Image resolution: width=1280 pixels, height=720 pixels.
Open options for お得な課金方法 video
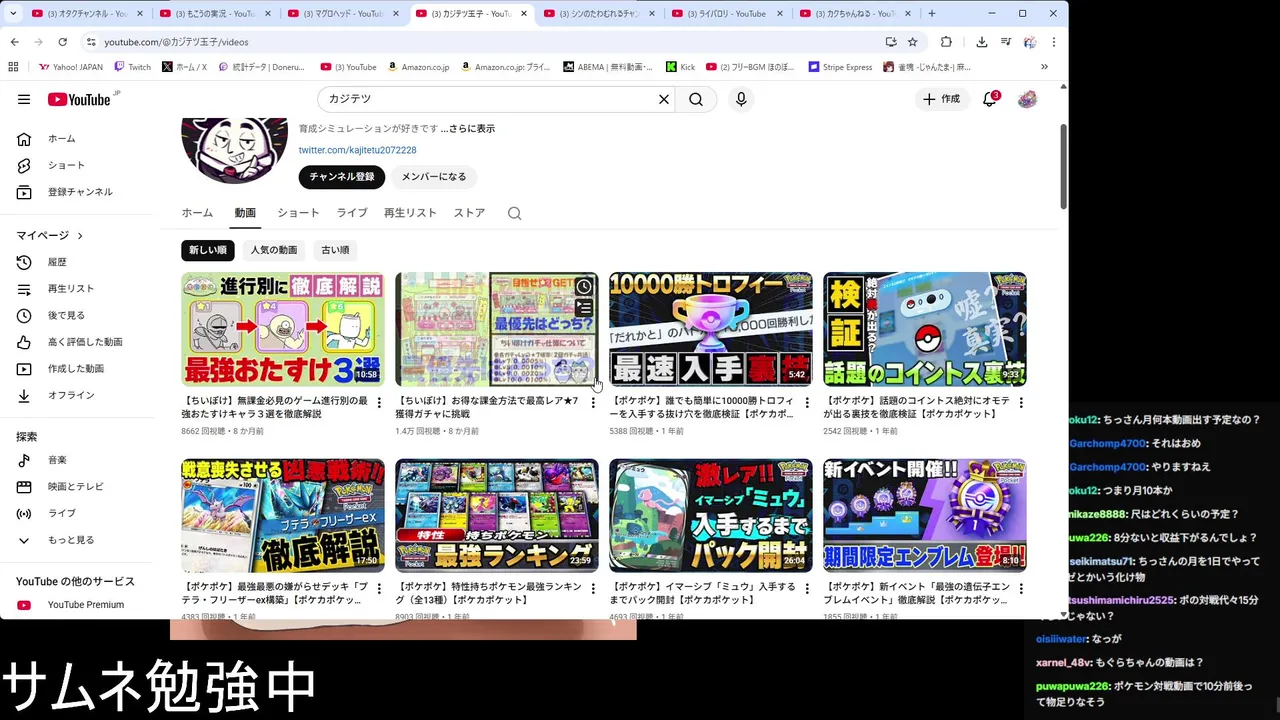pos(593,403)
